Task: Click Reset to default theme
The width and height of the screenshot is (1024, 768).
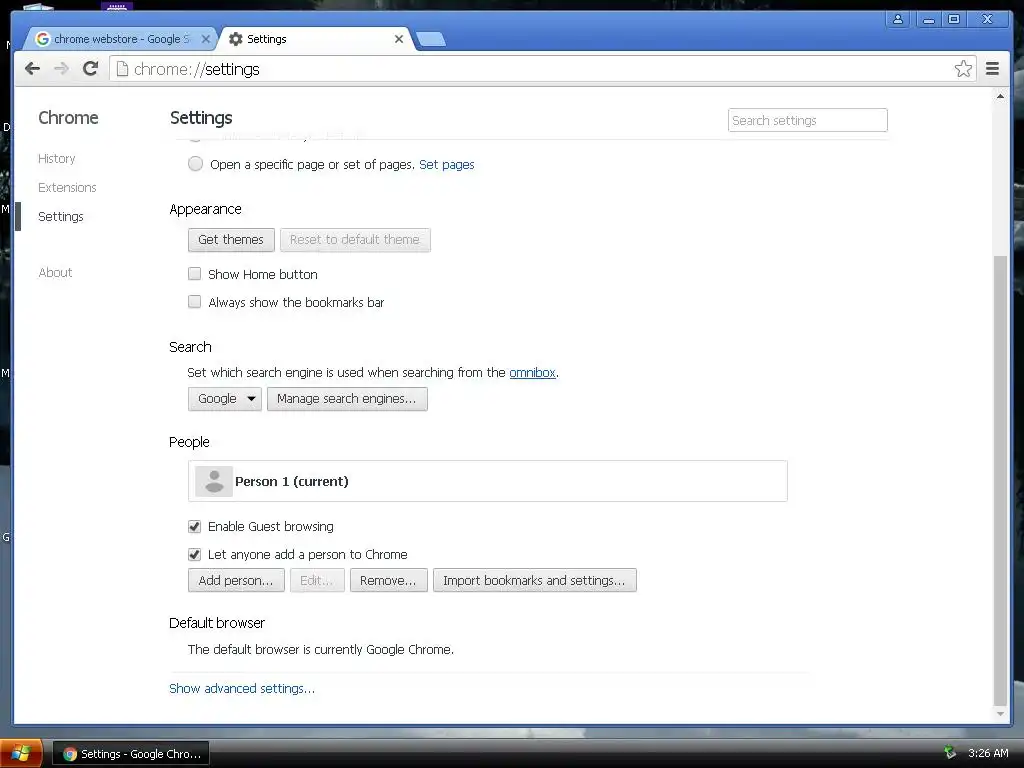Action: pyautogui.click(x=355, y=240)
